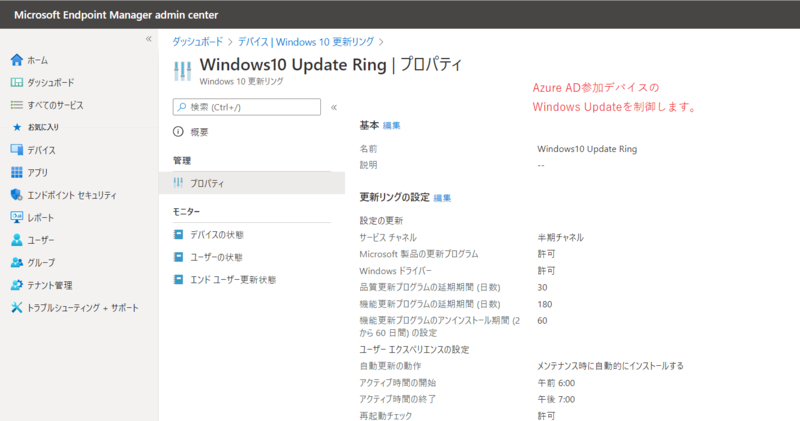Click the Windows ドライバー label
The image size is (800, 421).
click(x=395, y=270)
